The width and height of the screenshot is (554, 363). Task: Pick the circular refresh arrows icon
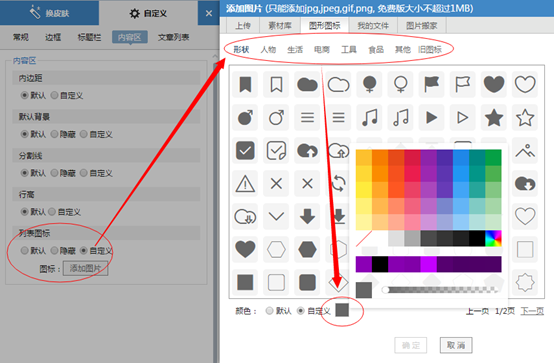point(338,183)
